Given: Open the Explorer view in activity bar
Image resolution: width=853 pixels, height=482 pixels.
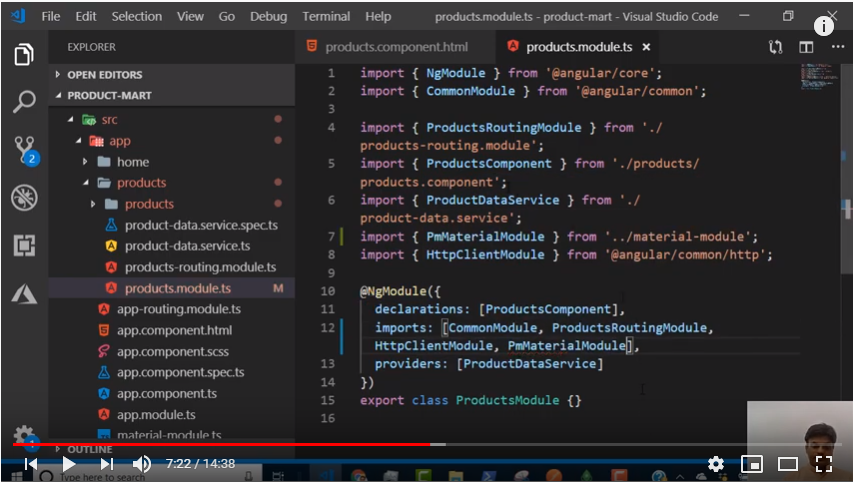Looking at the screenshot, I should click(x=24, y=55).
